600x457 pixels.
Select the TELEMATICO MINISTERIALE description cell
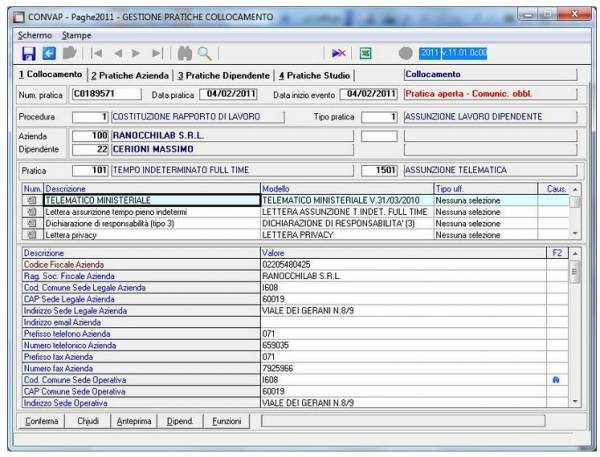point(152,200)
